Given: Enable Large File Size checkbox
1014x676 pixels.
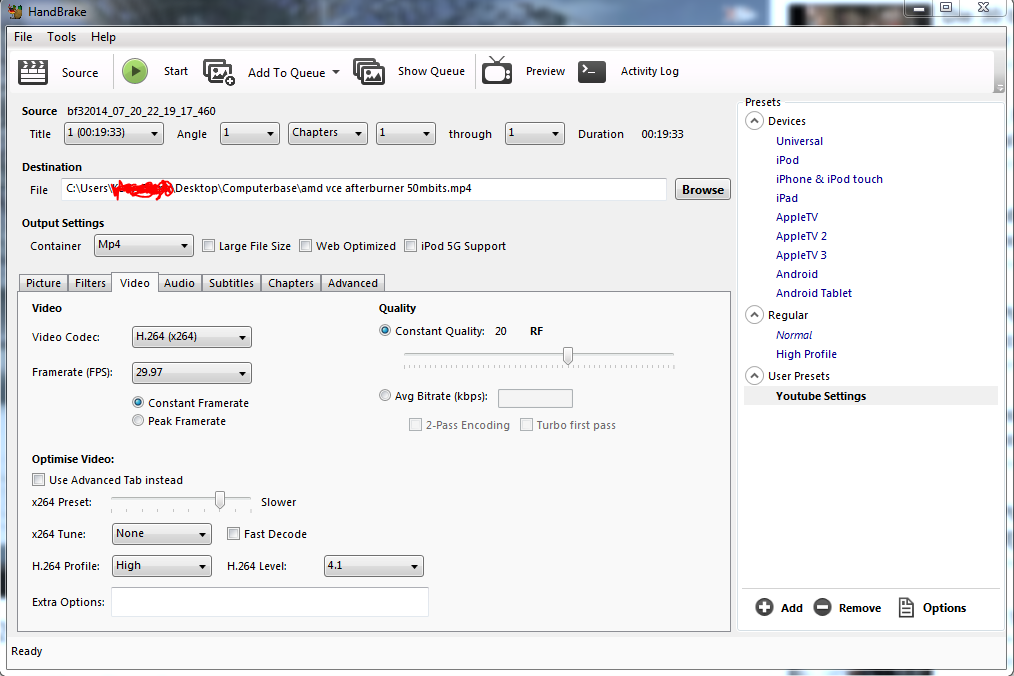Looking at the screenshot, I should [x=208, y=246].
